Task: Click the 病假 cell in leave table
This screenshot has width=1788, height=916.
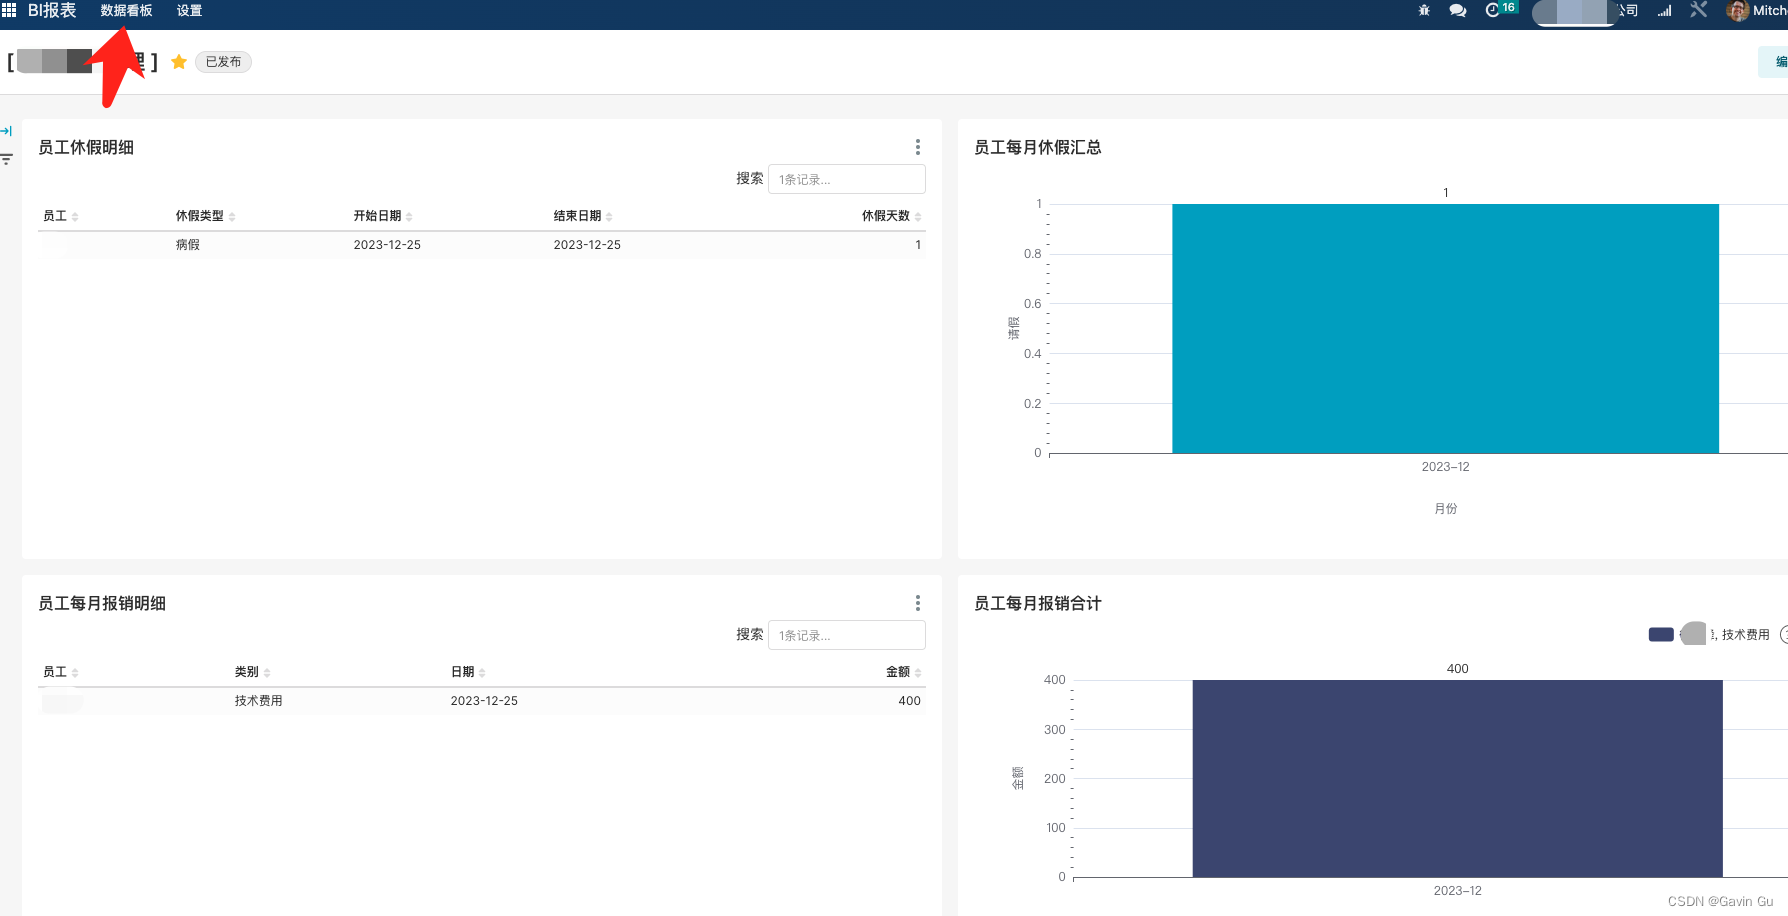Action: pyautogui.click(x=188, y=245)
